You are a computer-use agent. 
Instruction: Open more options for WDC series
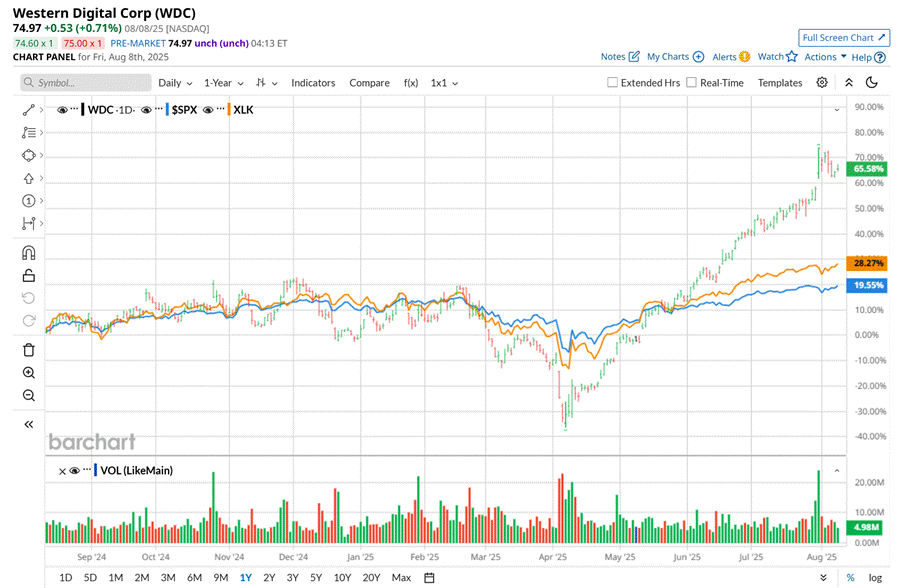pyautogui.click(x=74, y=108)
